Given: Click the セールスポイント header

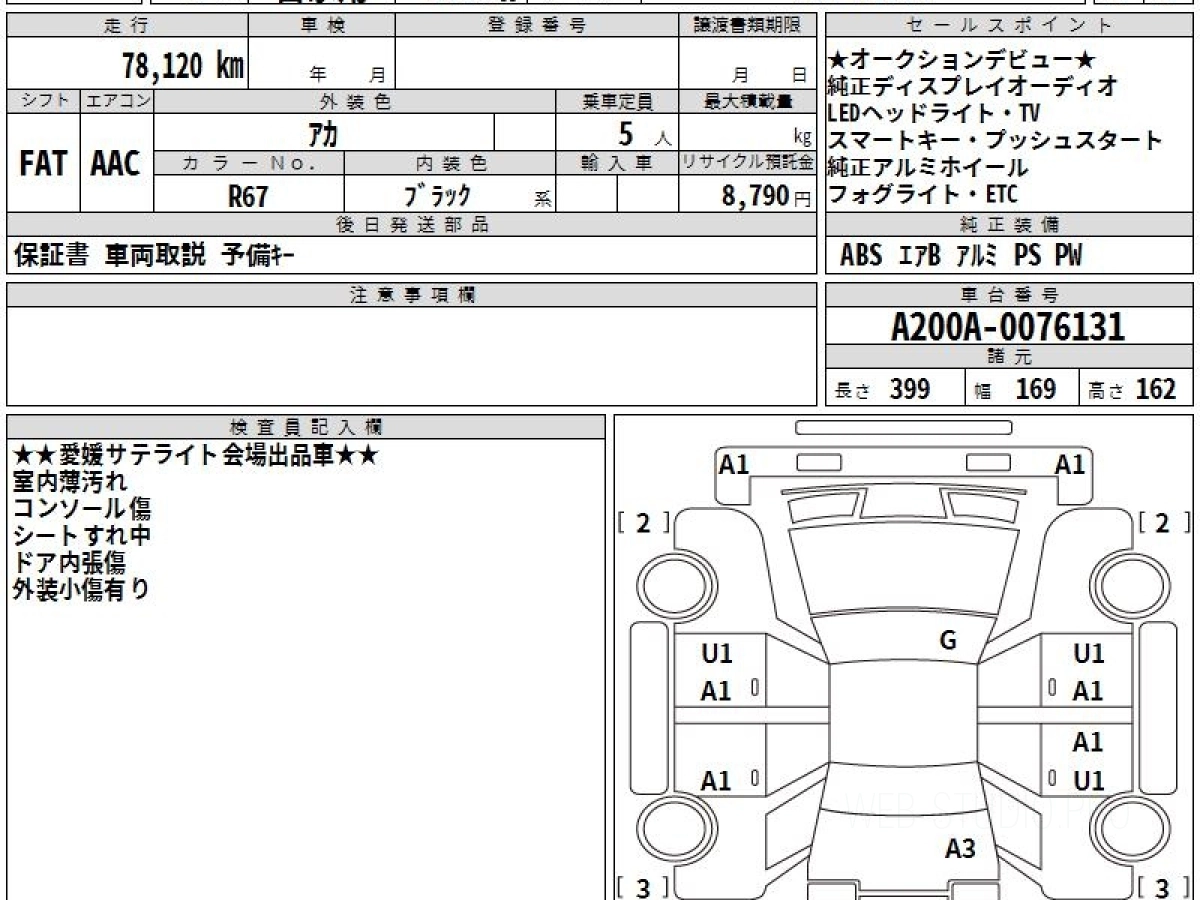Looking at the screenshot, I should coord(1010,26).
